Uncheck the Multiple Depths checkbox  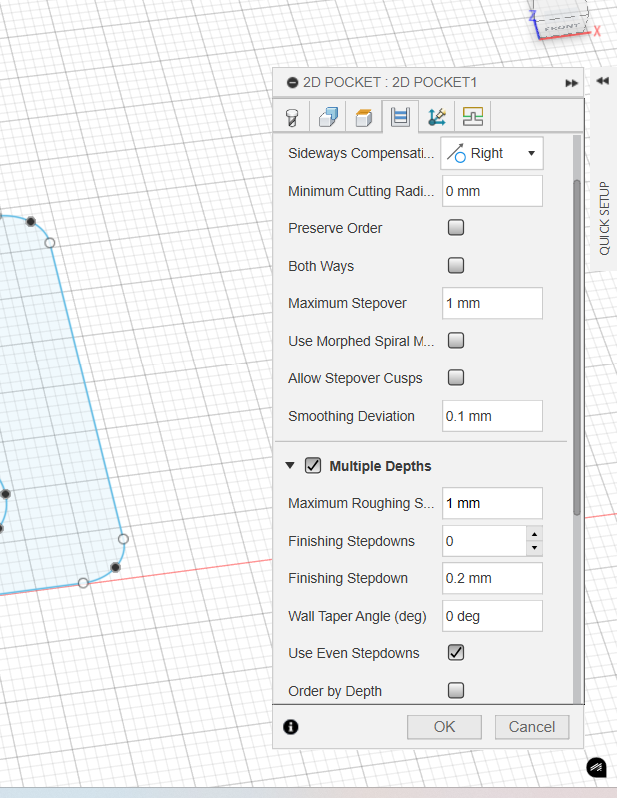pos(313,466)
